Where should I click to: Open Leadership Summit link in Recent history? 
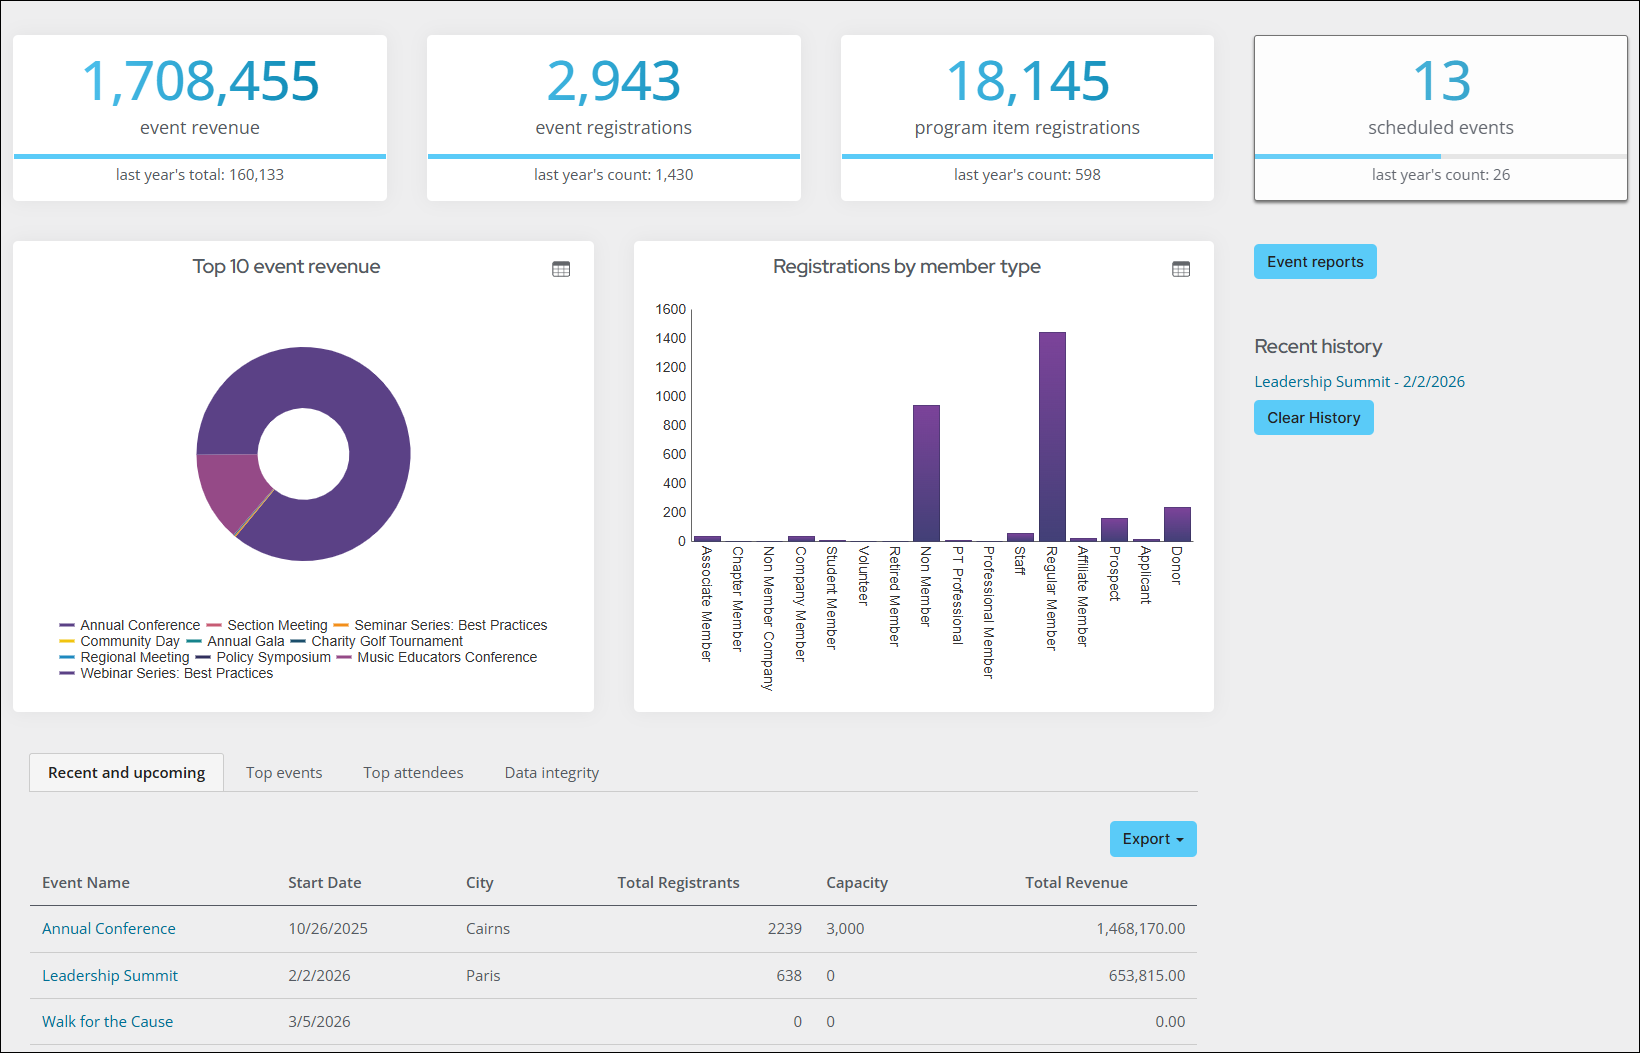(1359, 382)
